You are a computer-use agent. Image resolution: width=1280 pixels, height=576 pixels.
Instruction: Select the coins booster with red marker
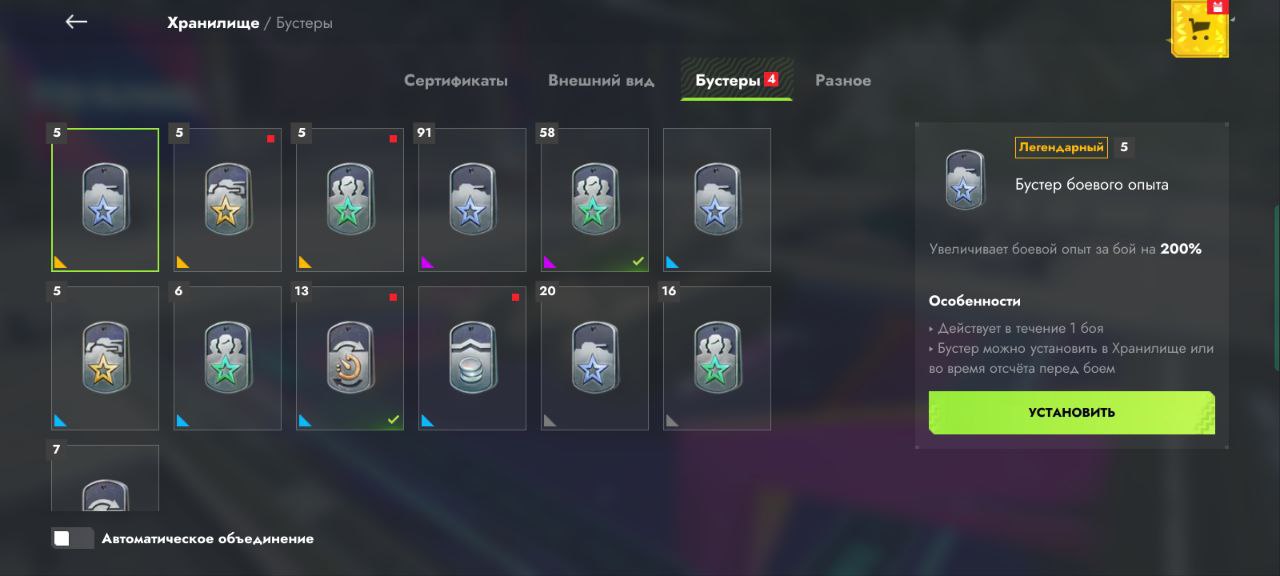472,358
